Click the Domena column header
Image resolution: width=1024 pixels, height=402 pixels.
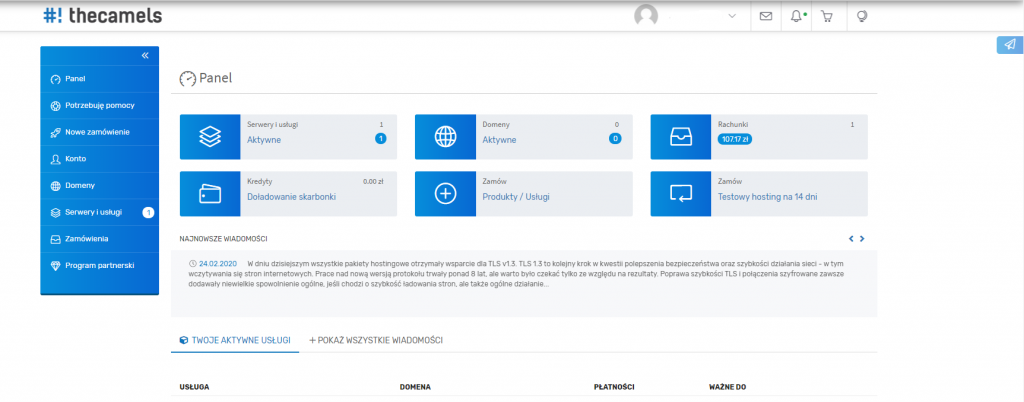[415, 387]
